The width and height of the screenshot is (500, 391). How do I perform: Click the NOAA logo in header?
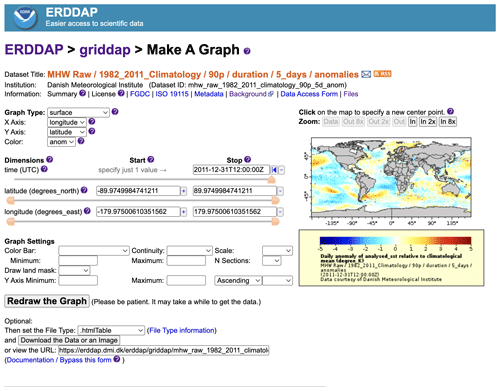coord(24,17)
